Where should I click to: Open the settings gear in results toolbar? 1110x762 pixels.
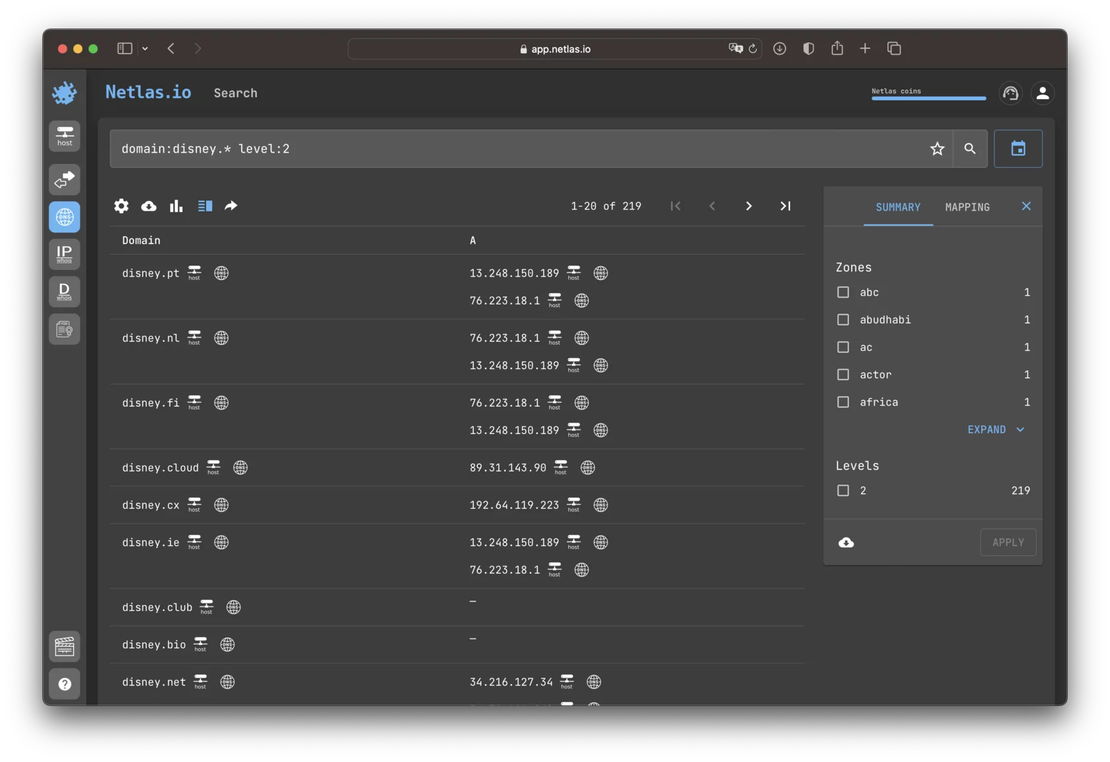coord(121,206)
